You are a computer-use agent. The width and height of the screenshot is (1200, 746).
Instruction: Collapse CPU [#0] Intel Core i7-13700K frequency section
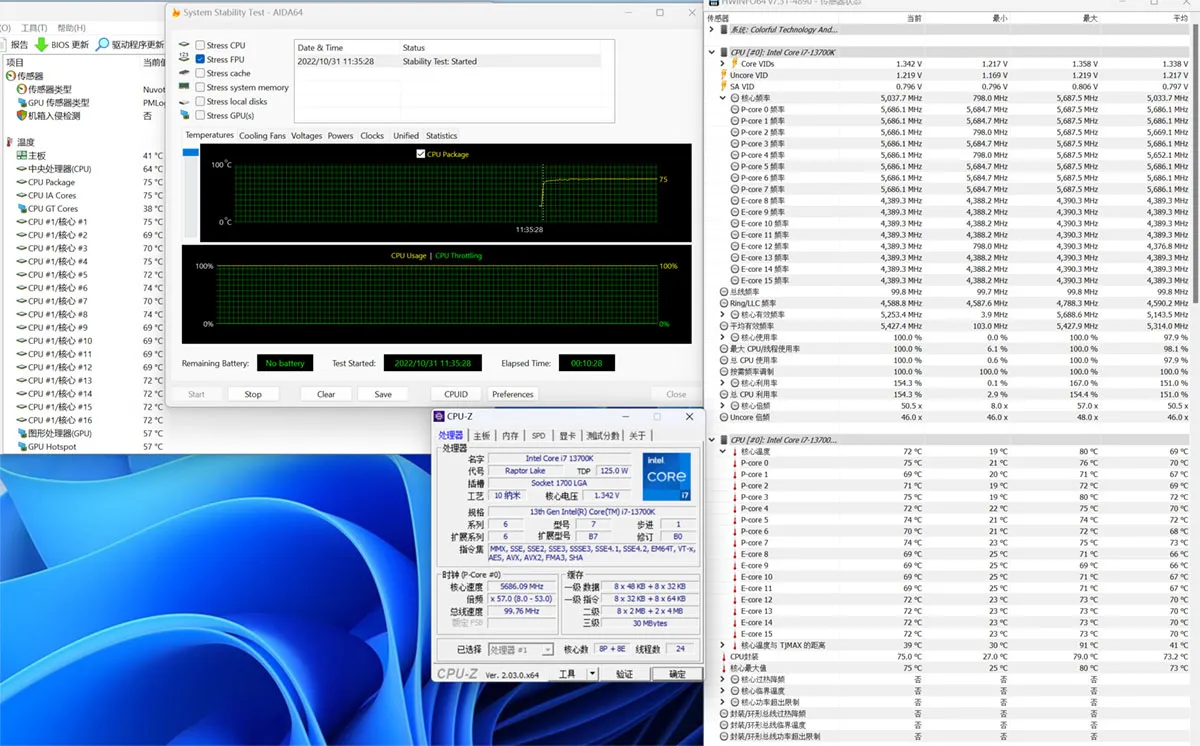pyautogui.click(x=712, y=52)
